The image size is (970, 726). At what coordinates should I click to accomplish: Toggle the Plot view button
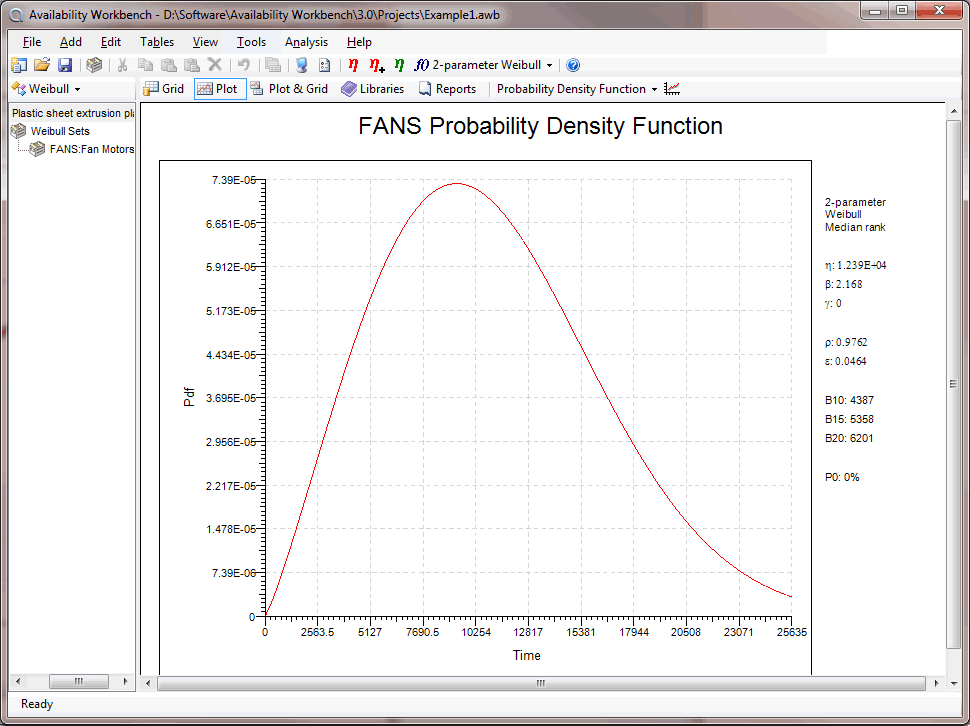[x=218, y=89]
